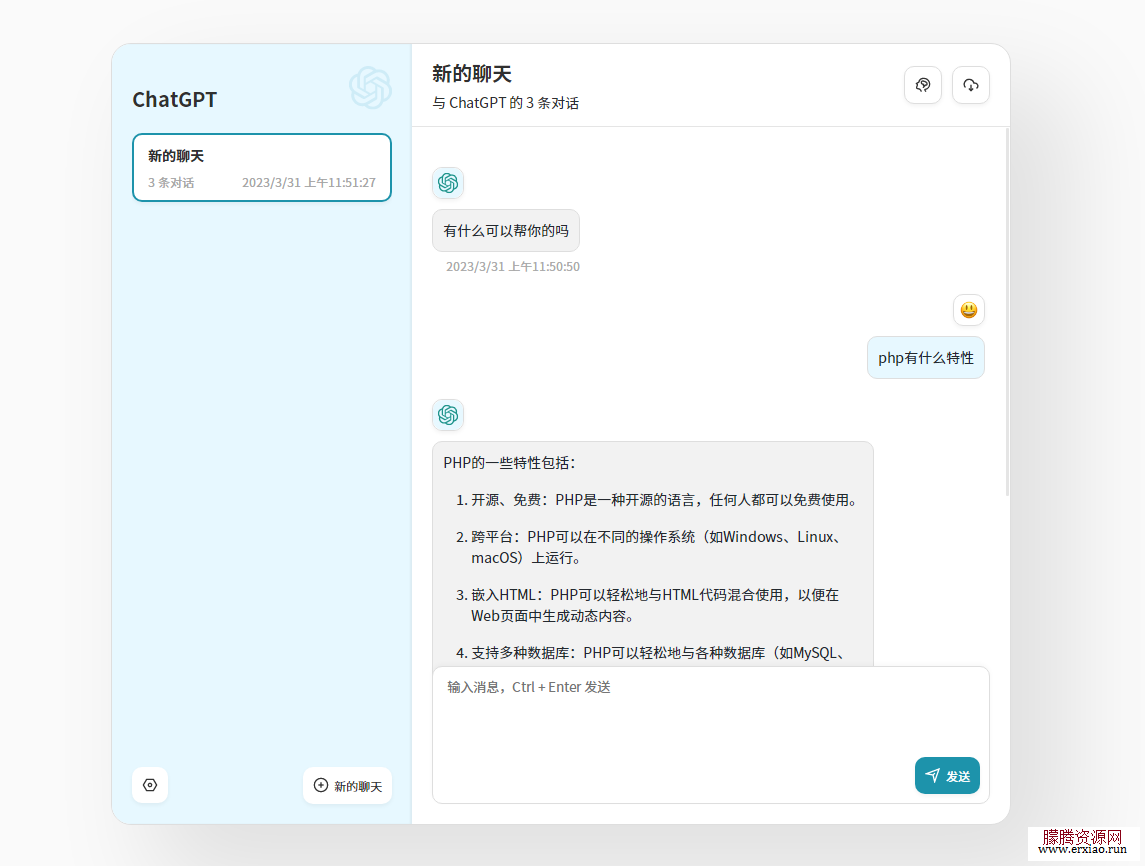Click the timestamp 2023/3/31 上午11:50:50
The height and width of the screenshot is (866, 1145).
click(513, 267)
